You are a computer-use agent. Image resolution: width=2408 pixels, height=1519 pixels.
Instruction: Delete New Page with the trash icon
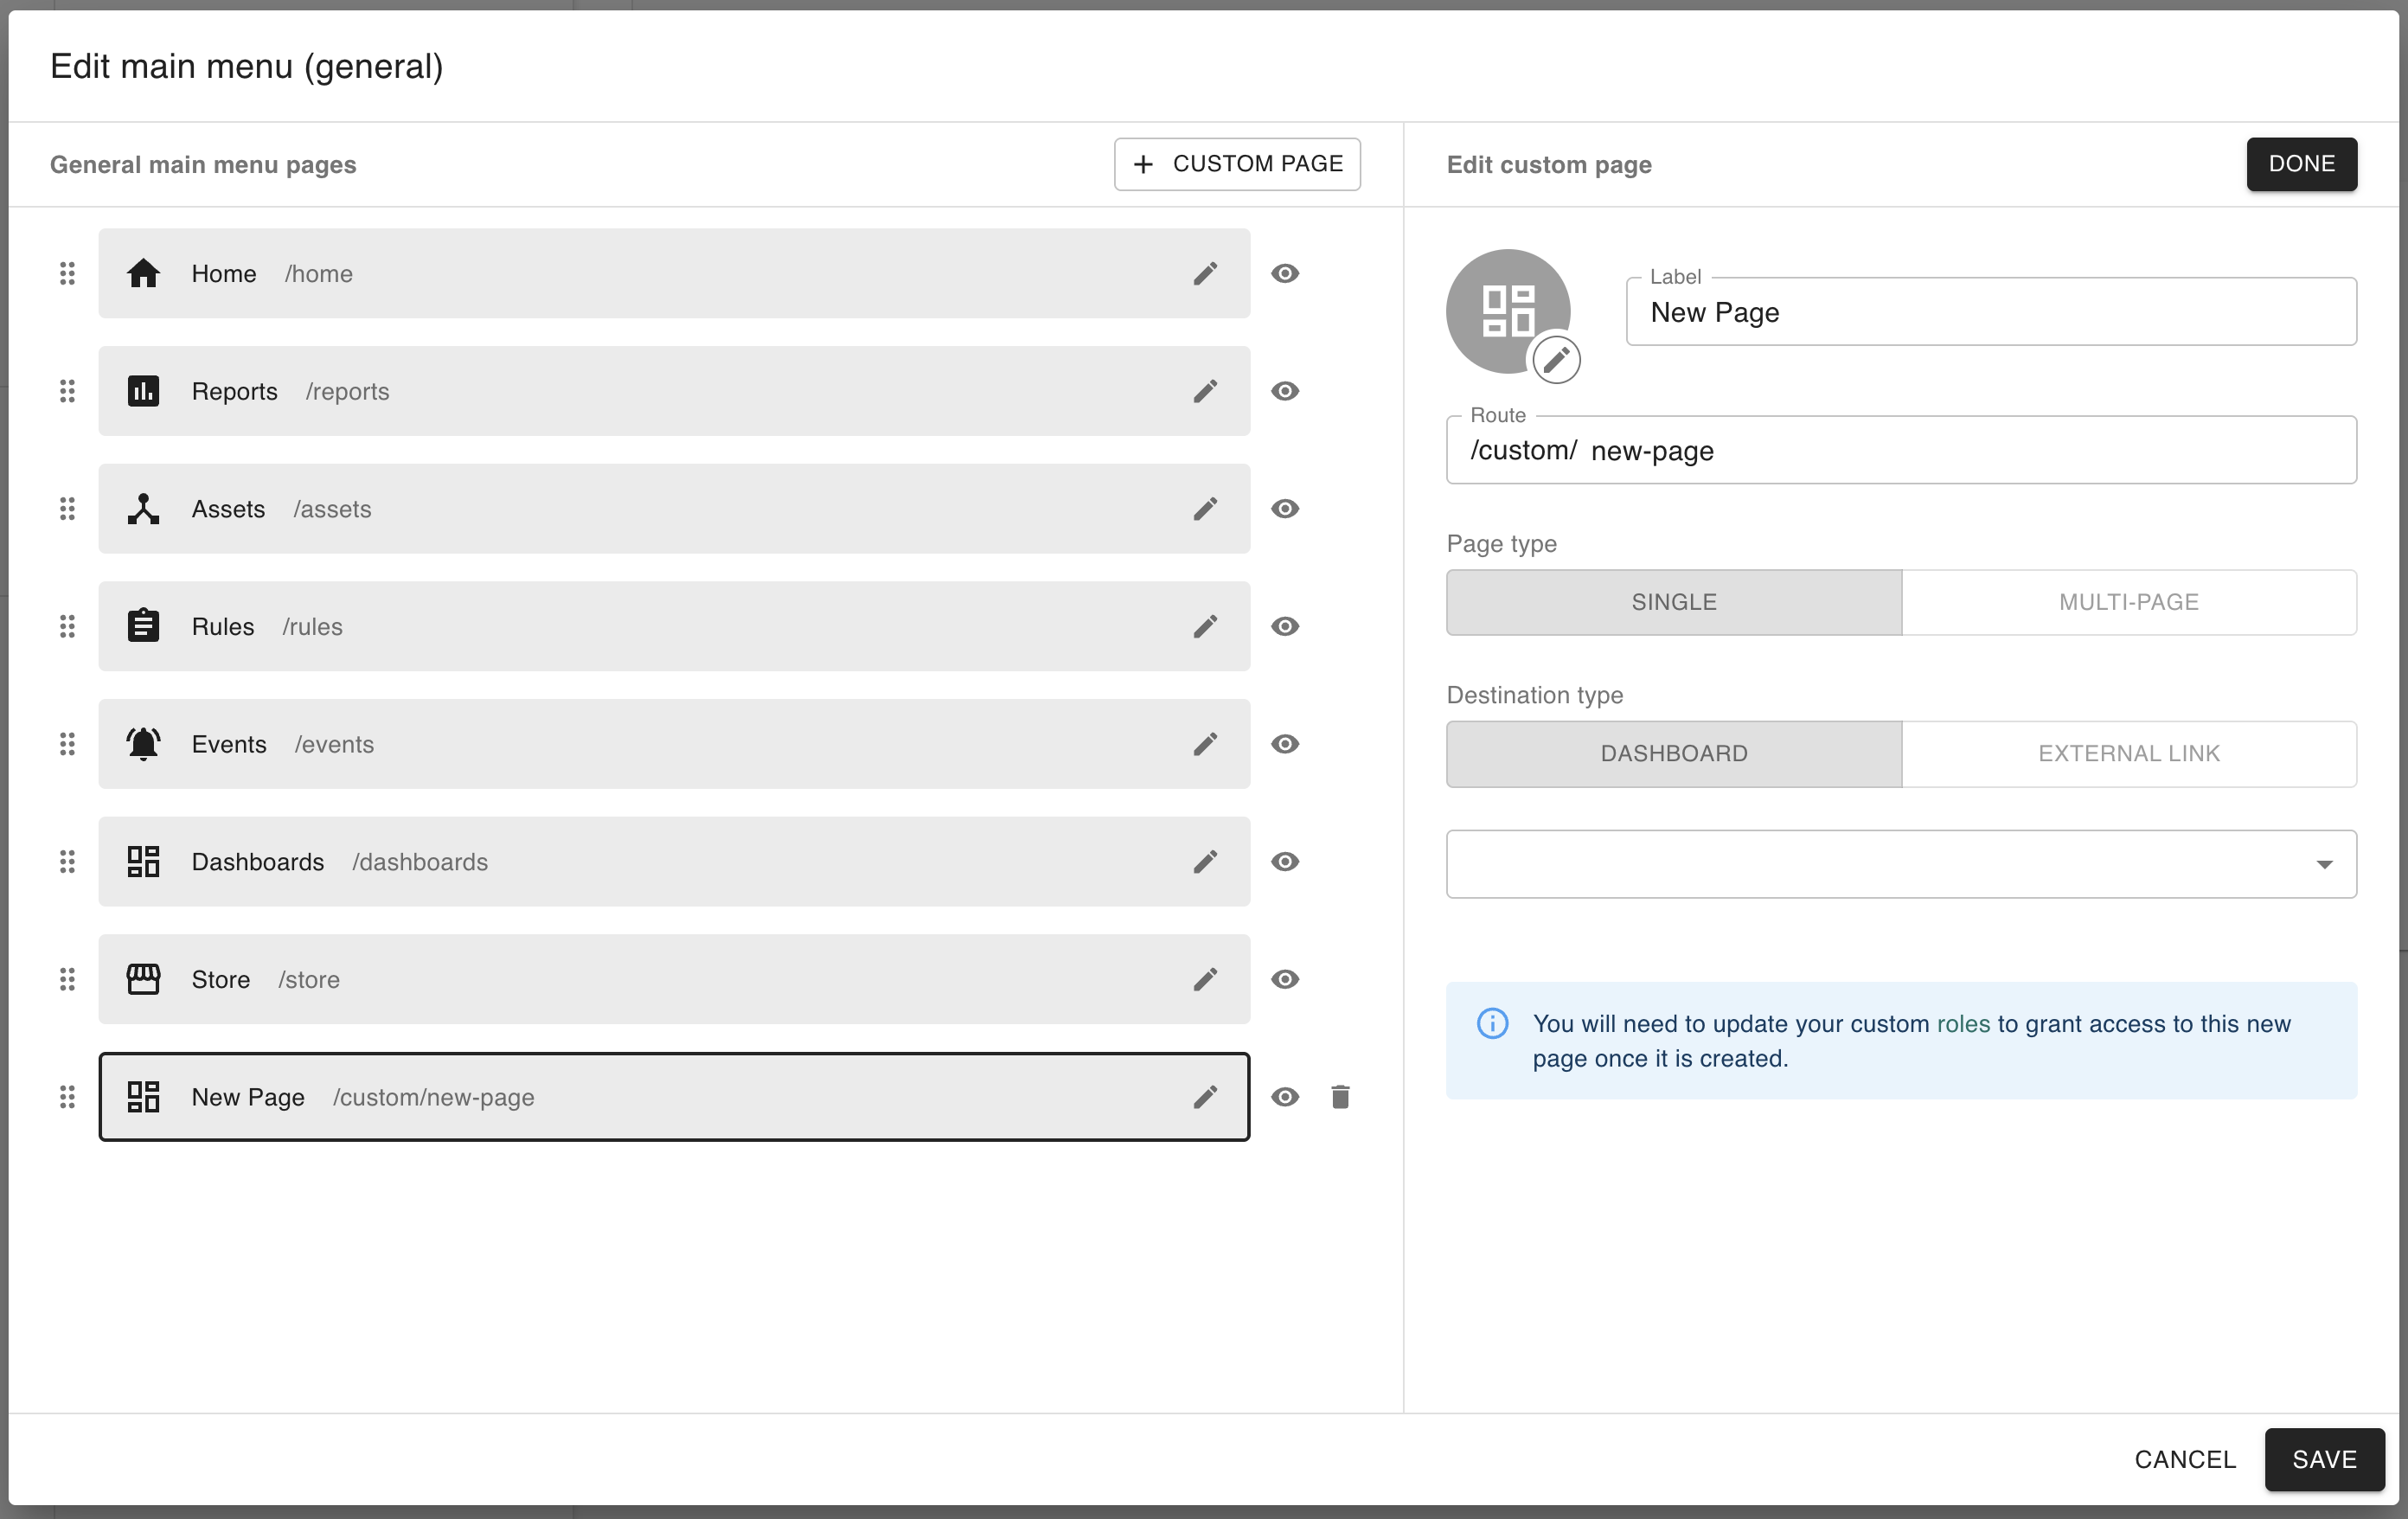pos(1340,1097)
